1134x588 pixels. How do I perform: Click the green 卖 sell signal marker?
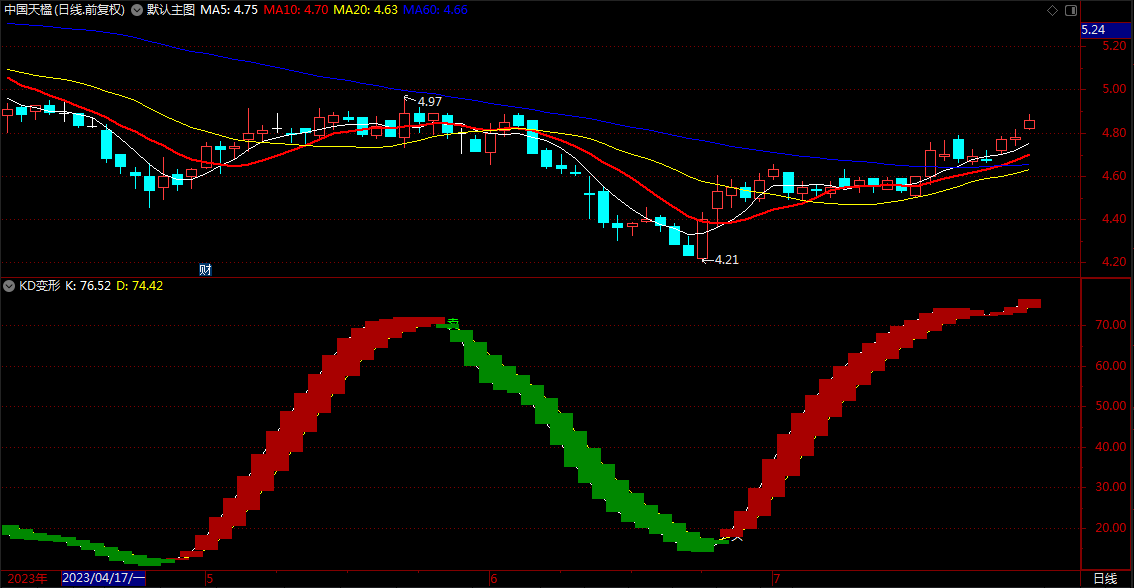[x=453, y=323]
